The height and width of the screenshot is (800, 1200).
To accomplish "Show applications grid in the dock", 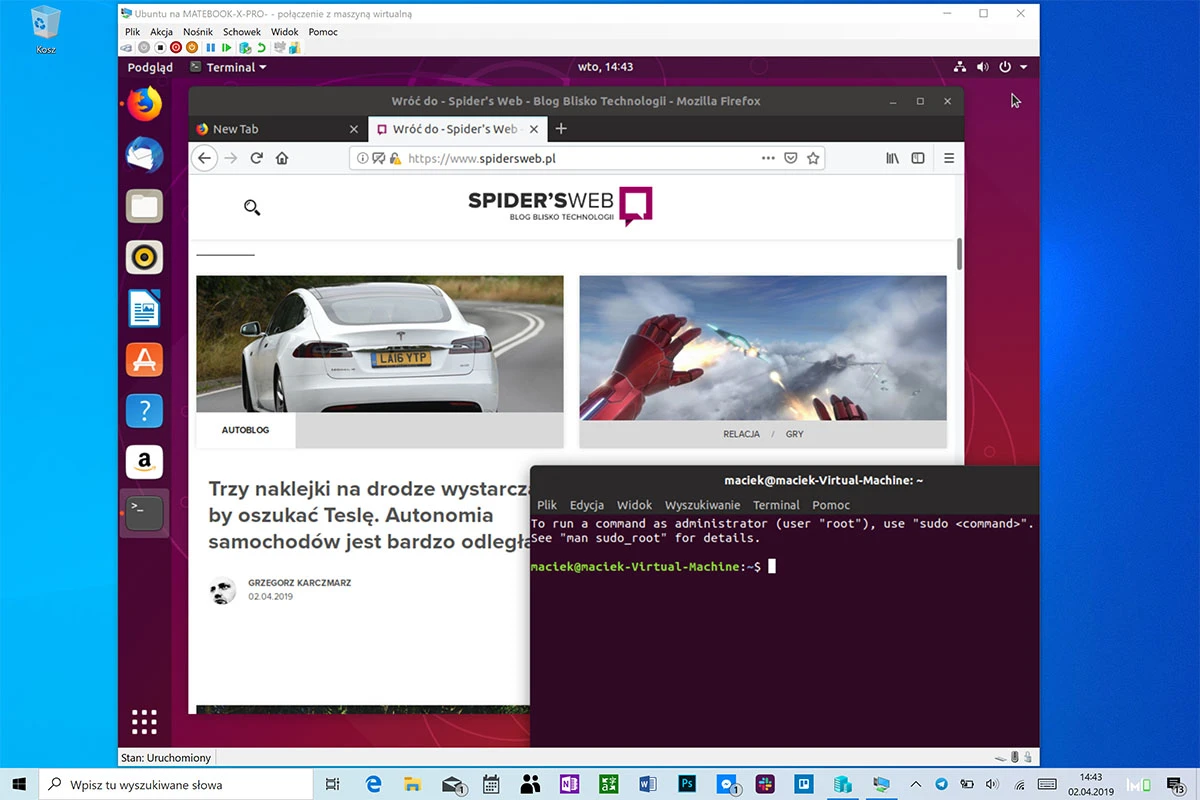I will (x=145, y=721).
